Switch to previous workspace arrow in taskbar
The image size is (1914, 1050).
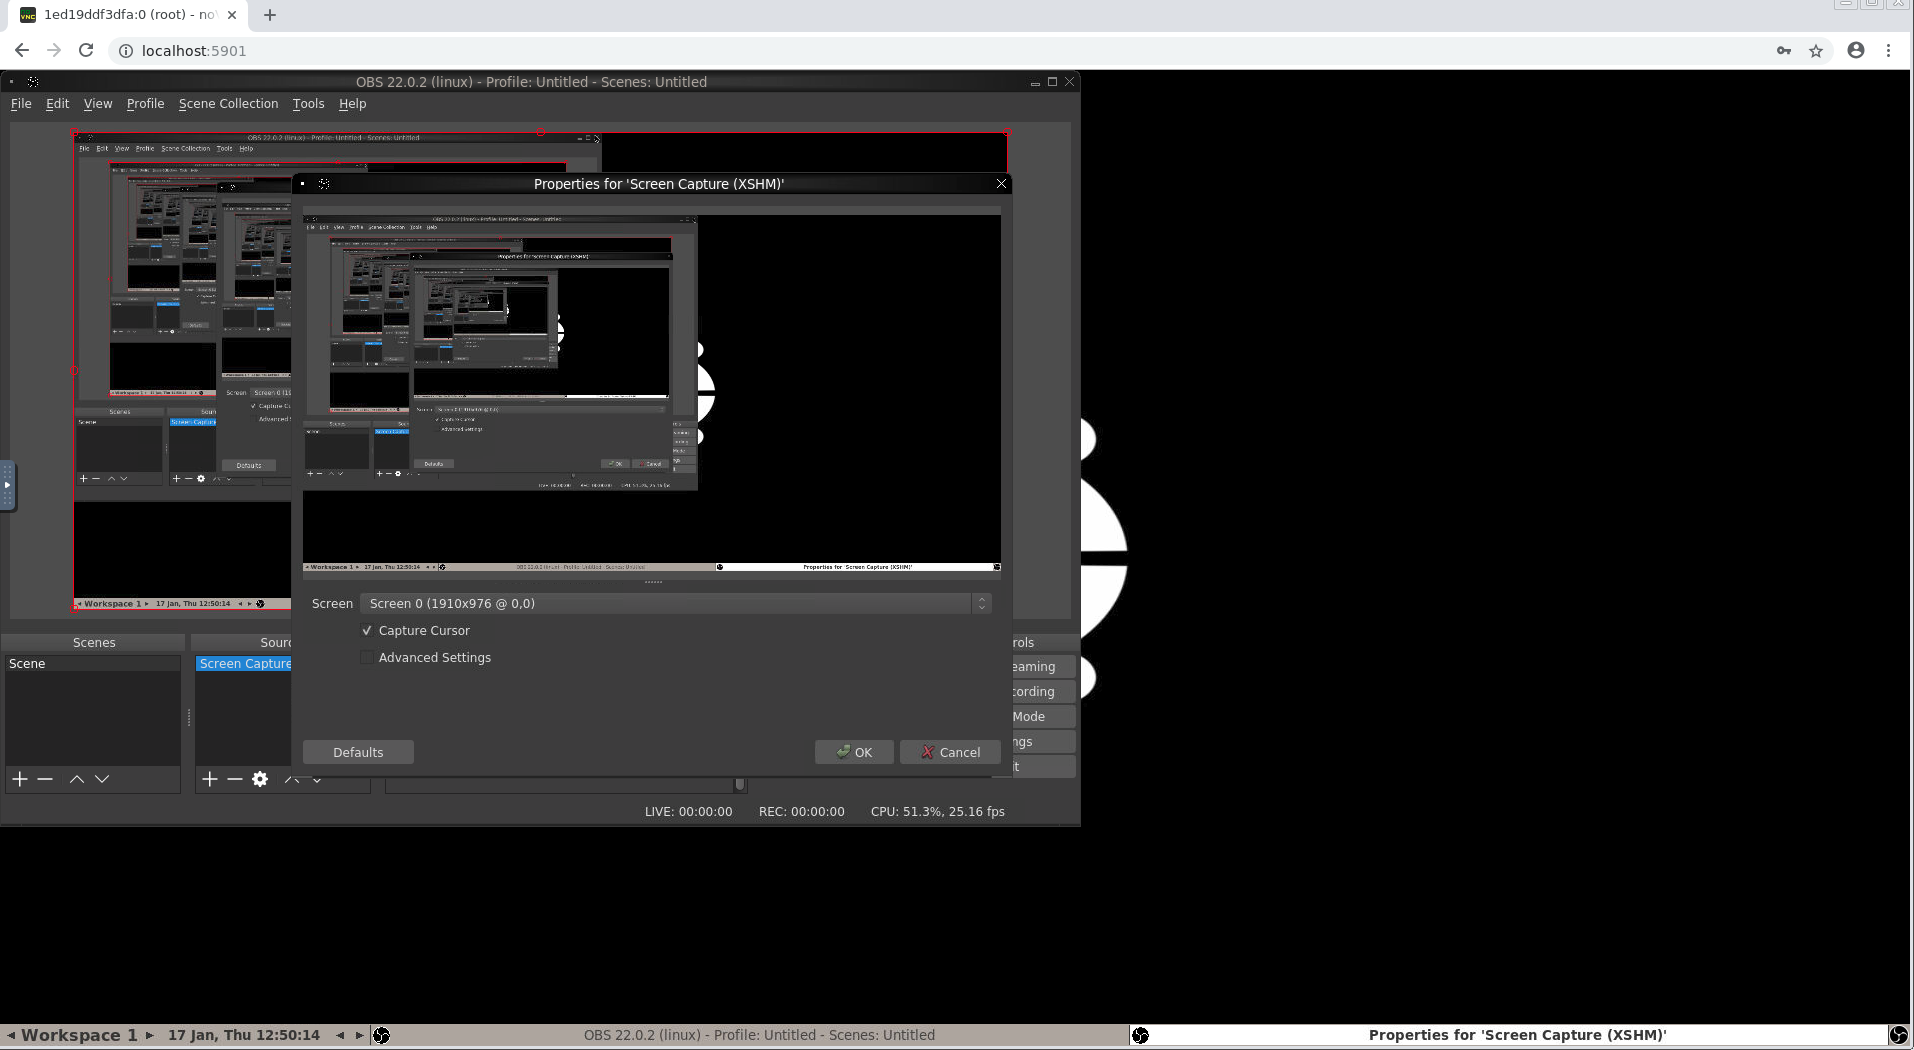click(11, 1036)
